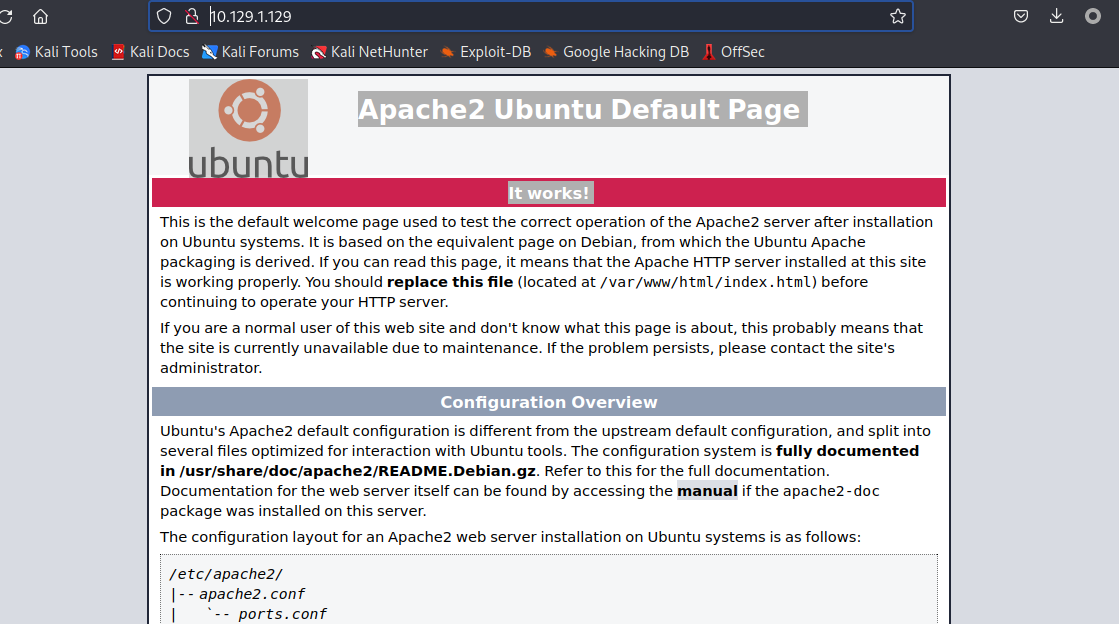1119x624 pixels.
Task: Click the 'ports.conf' tree line
Action: [x=283, y=614]
